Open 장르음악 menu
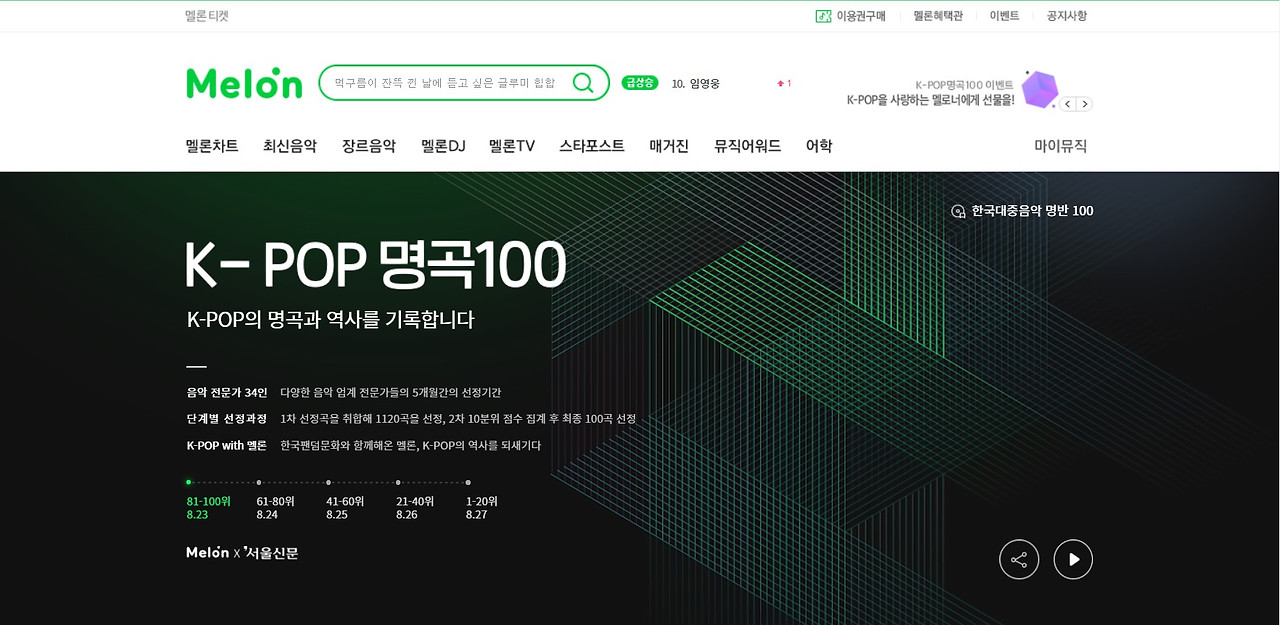1280x625 pixels. click(369, 146)
